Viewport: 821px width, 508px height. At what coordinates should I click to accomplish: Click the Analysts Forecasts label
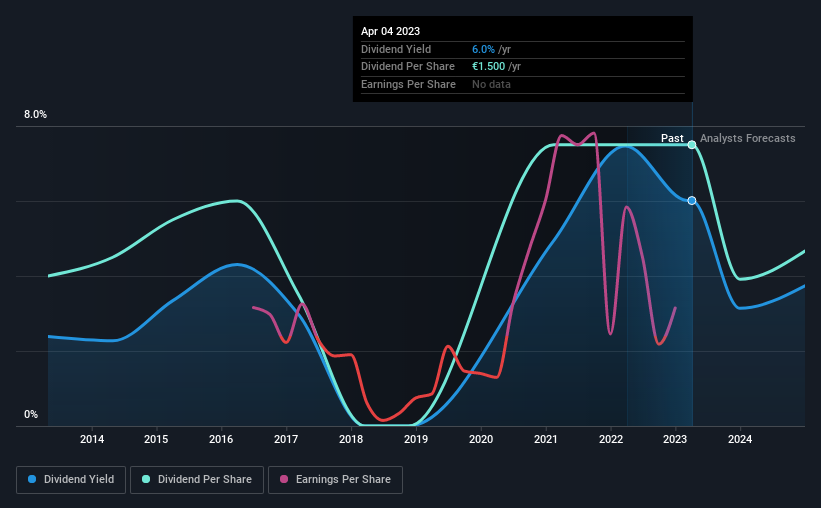[748, 138]
